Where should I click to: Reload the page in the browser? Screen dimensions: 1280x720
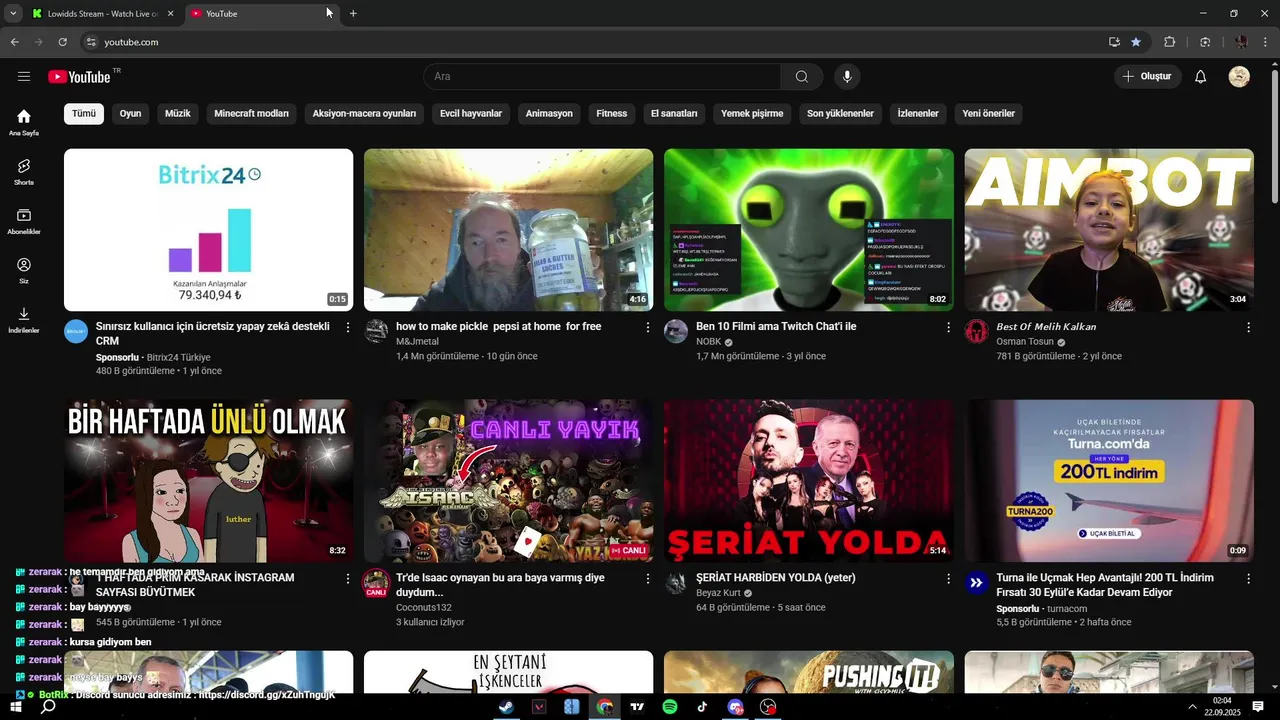coord(62,42)
